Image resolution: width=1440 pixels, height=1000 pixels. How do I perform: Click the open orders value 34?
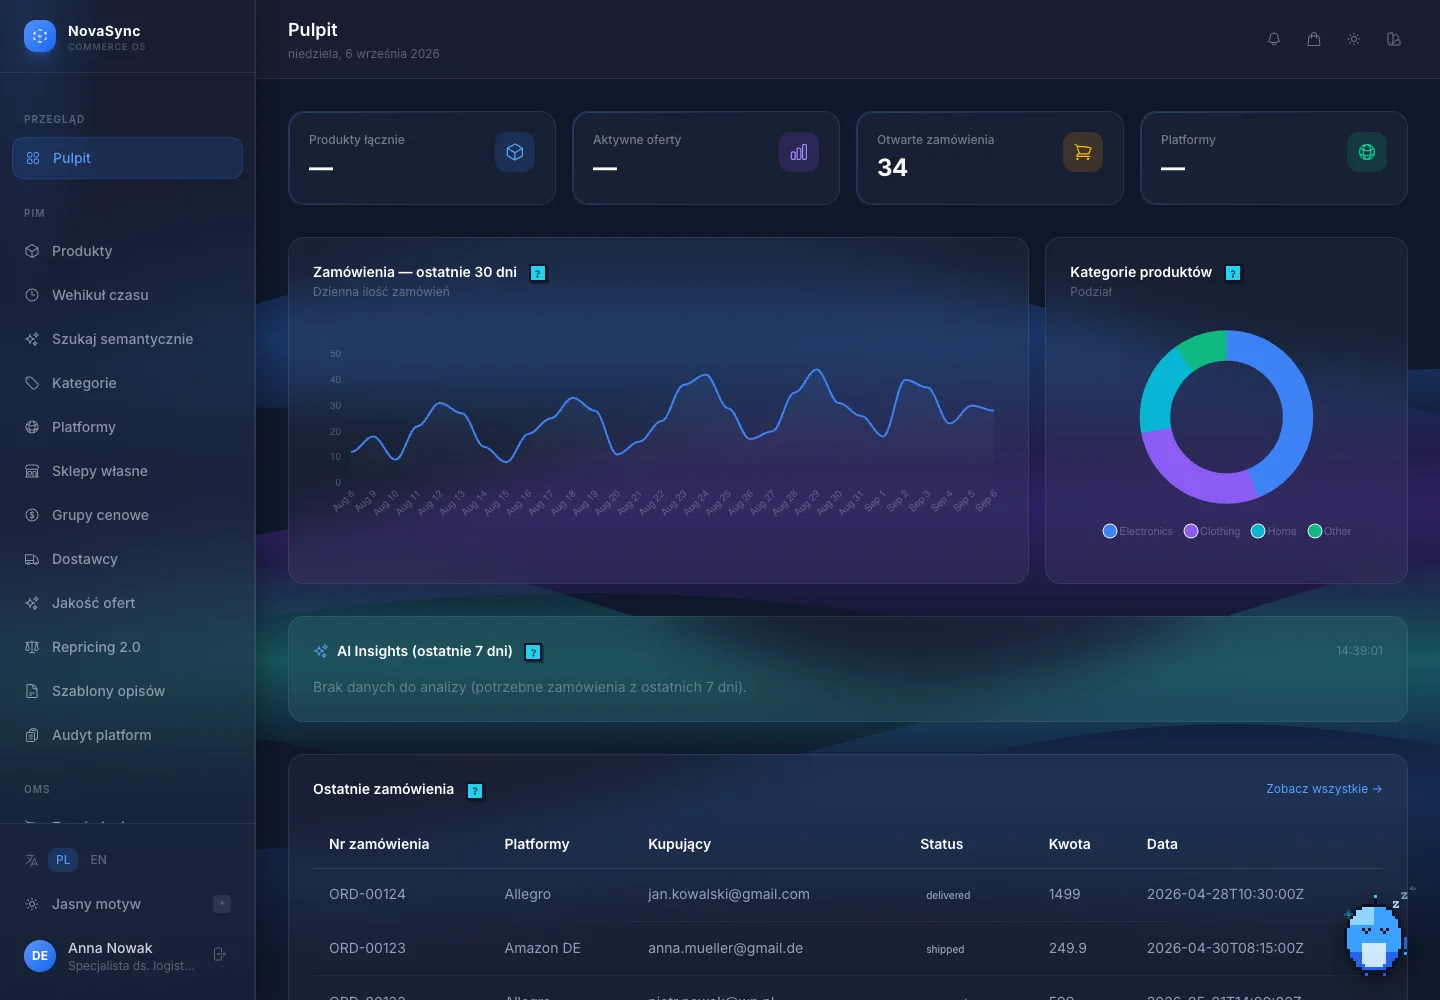click(x=892, y=167)
